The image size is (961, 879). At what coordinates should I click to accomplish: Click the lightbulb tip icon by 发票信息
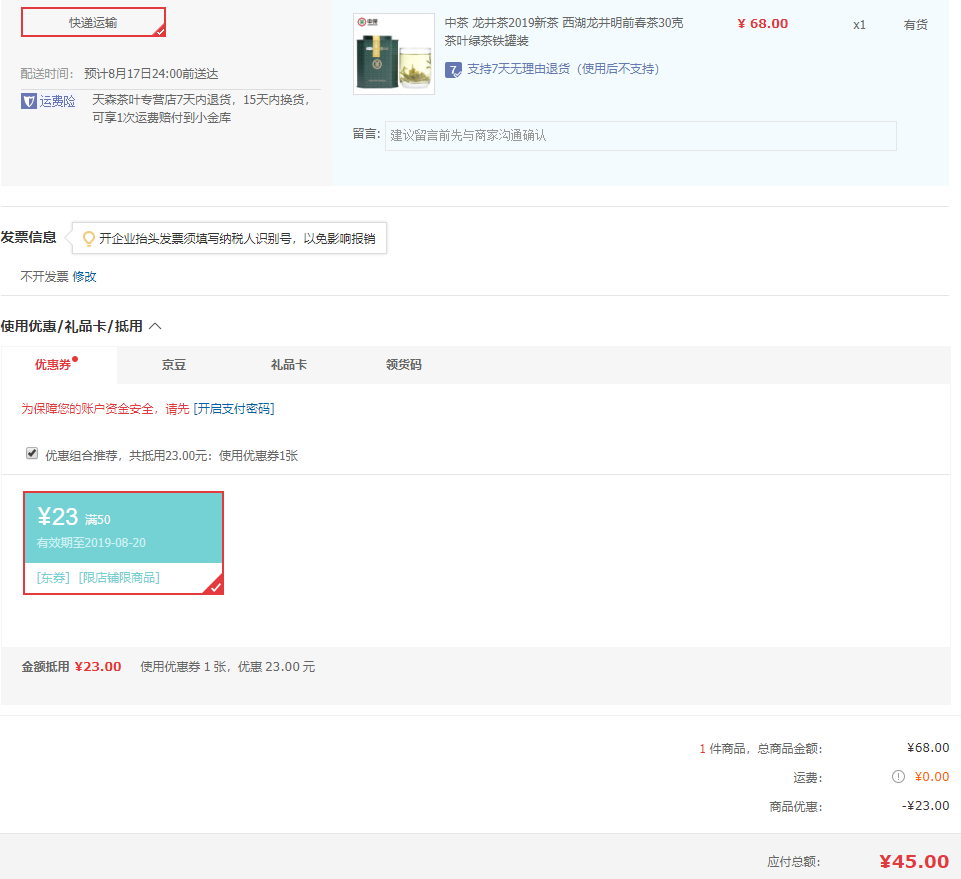(89, 238)
